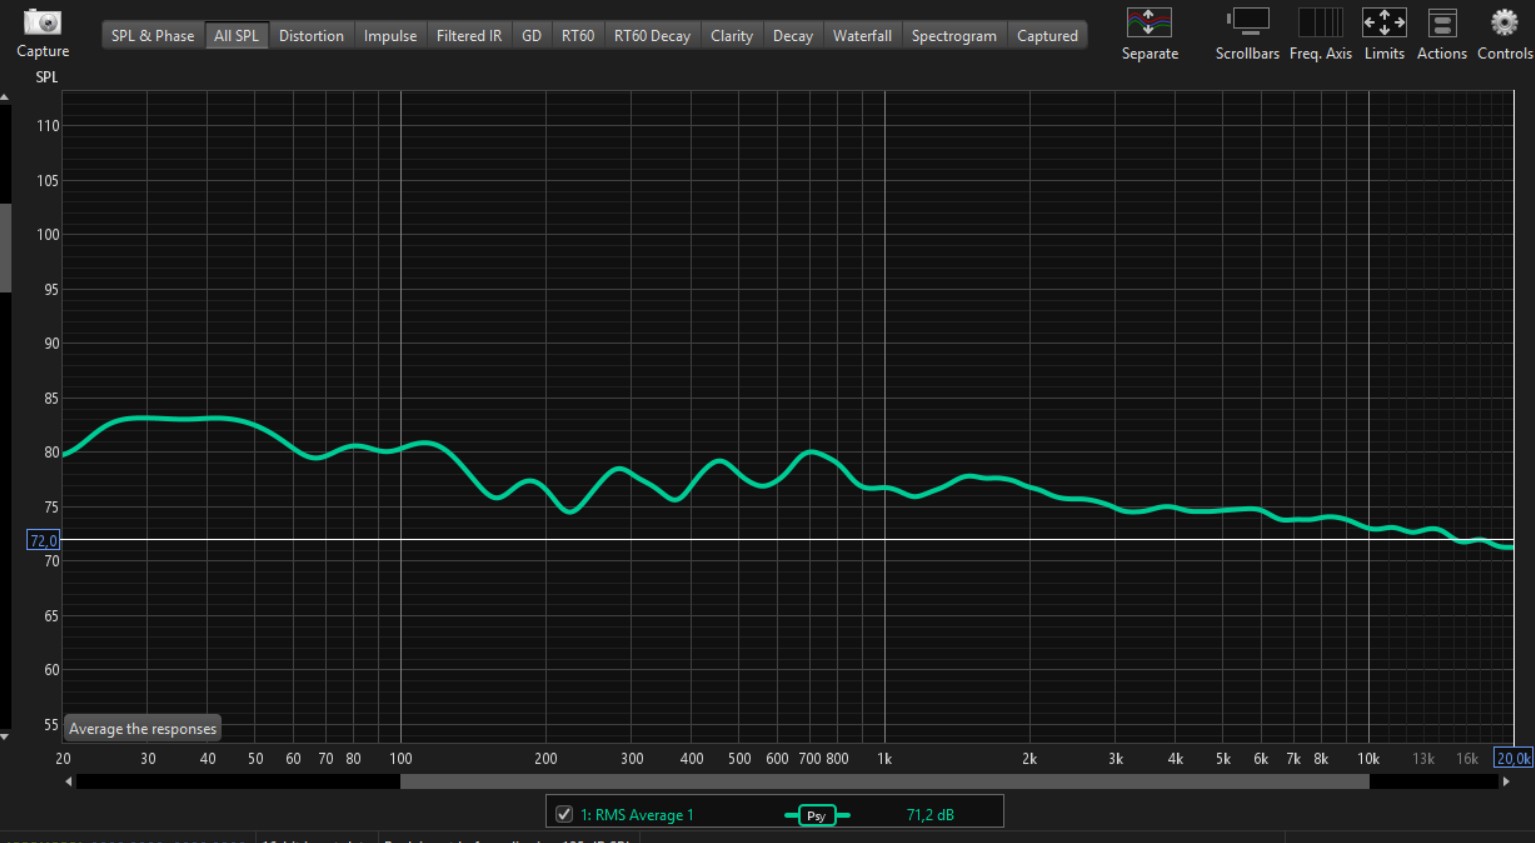Open the Freq. Axis toggle icon
Screen dimensions: 1535x843
point(1320,23)
